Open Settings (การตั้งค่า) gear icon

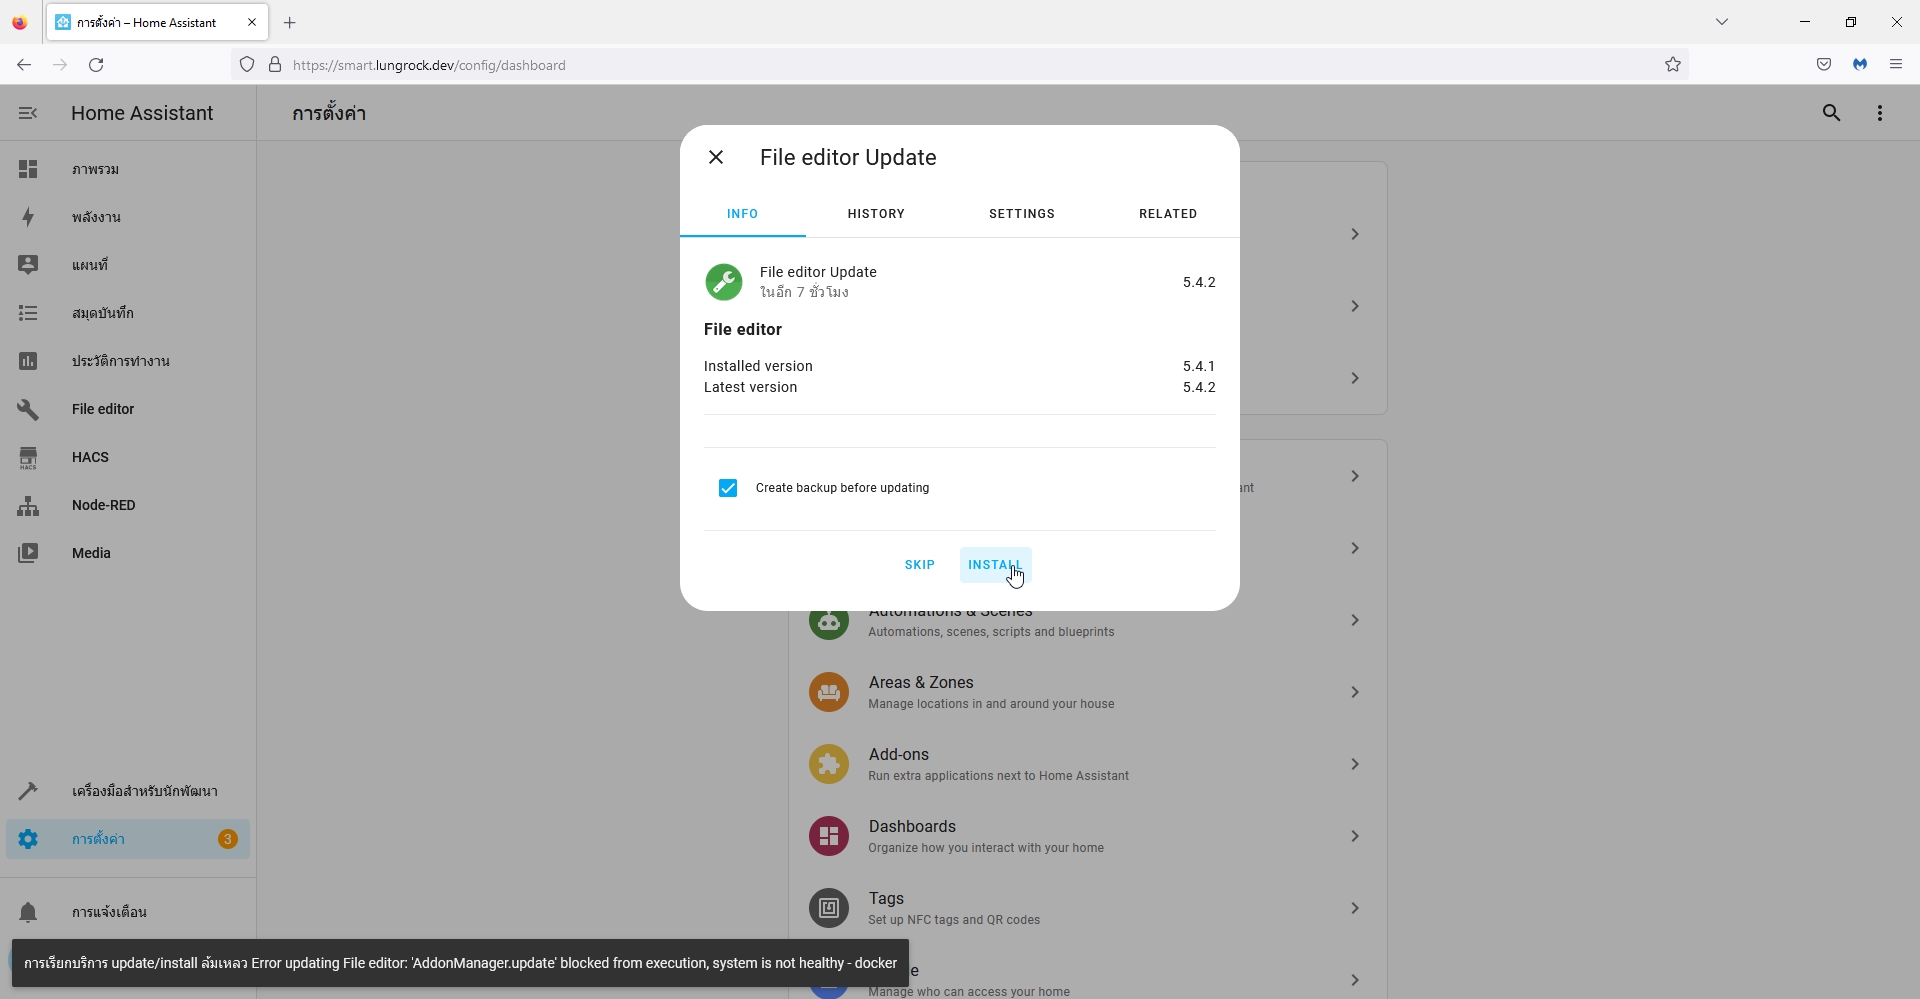click(28, 839)
